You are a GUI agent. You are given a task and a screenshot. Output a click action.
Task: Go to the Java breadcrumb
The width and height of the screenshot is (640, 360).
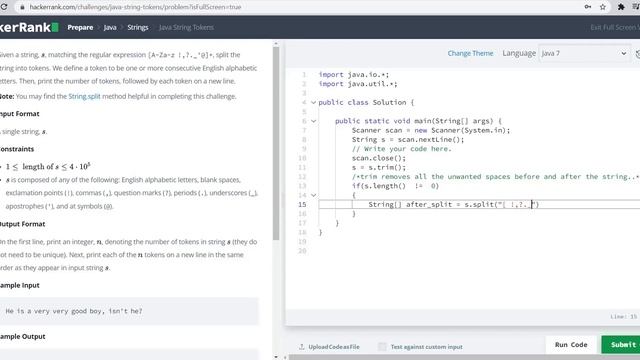coord(110,27)
